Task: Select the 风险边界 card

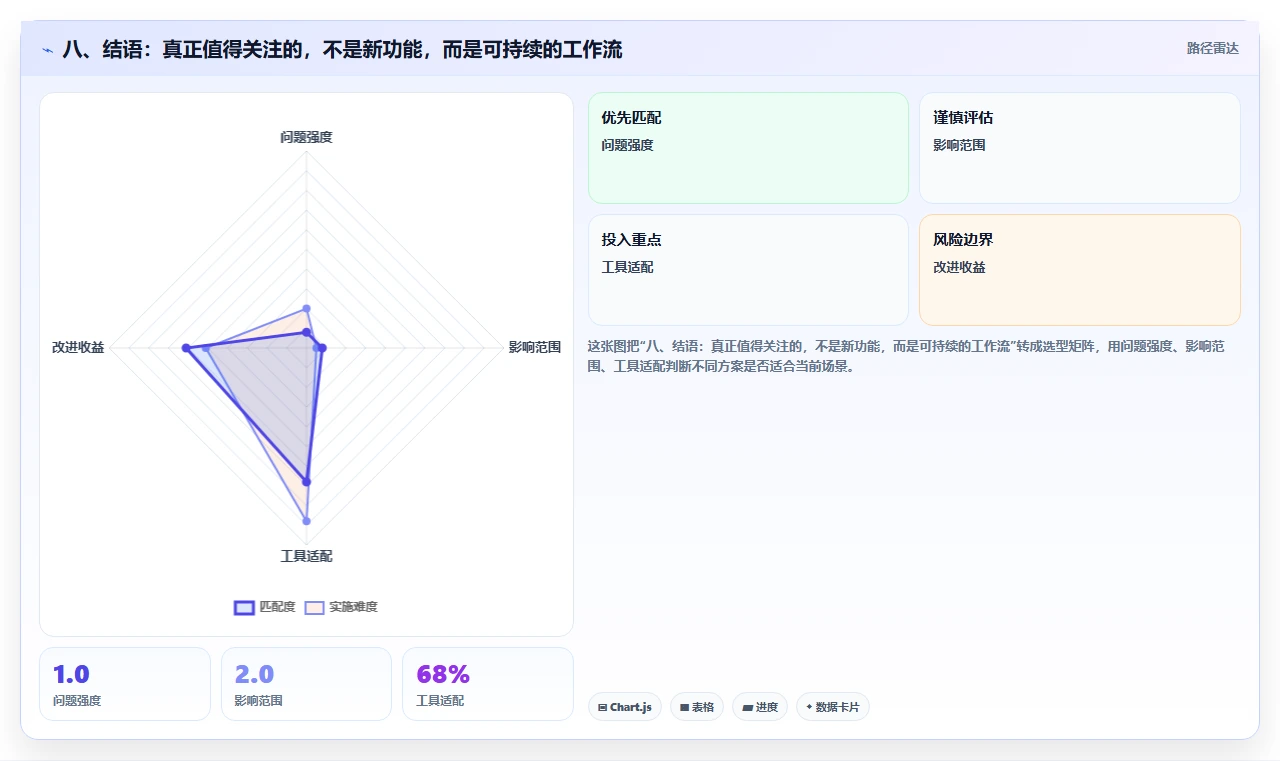Action: pyautogui.click(x=1080, y=270)
